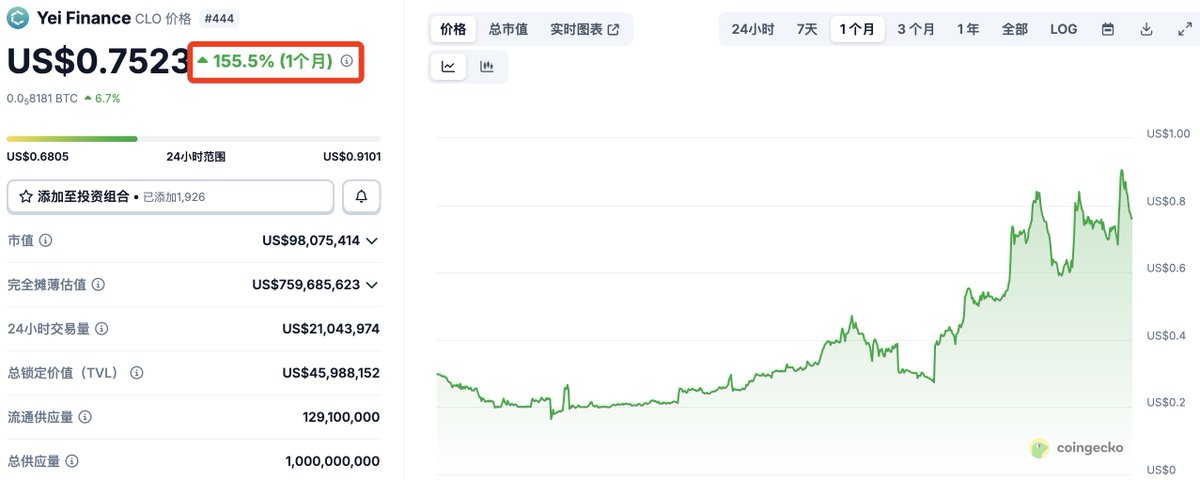The image size is (1200, 480).
Task: Click the 24小时范围 price range bar
Action: (193, 138)
